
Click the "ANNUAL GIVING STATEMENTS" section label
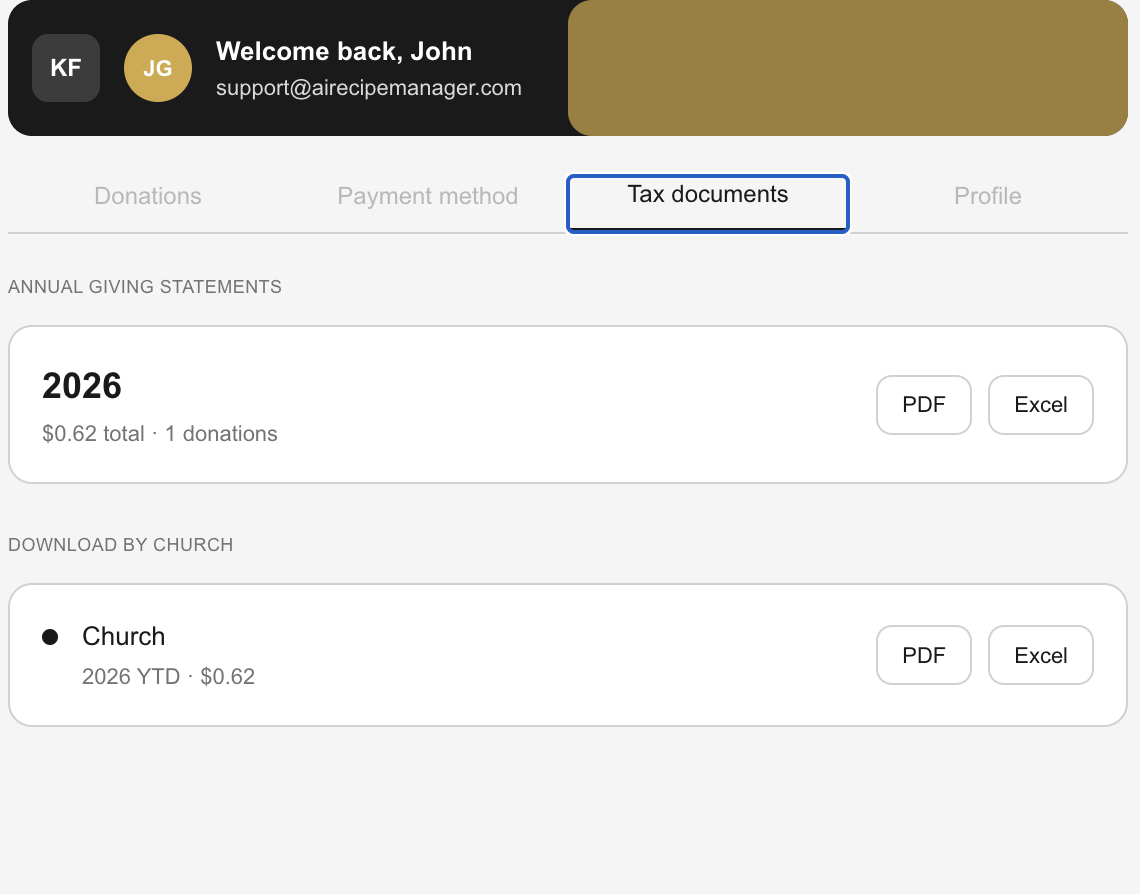tap(145, 287)
